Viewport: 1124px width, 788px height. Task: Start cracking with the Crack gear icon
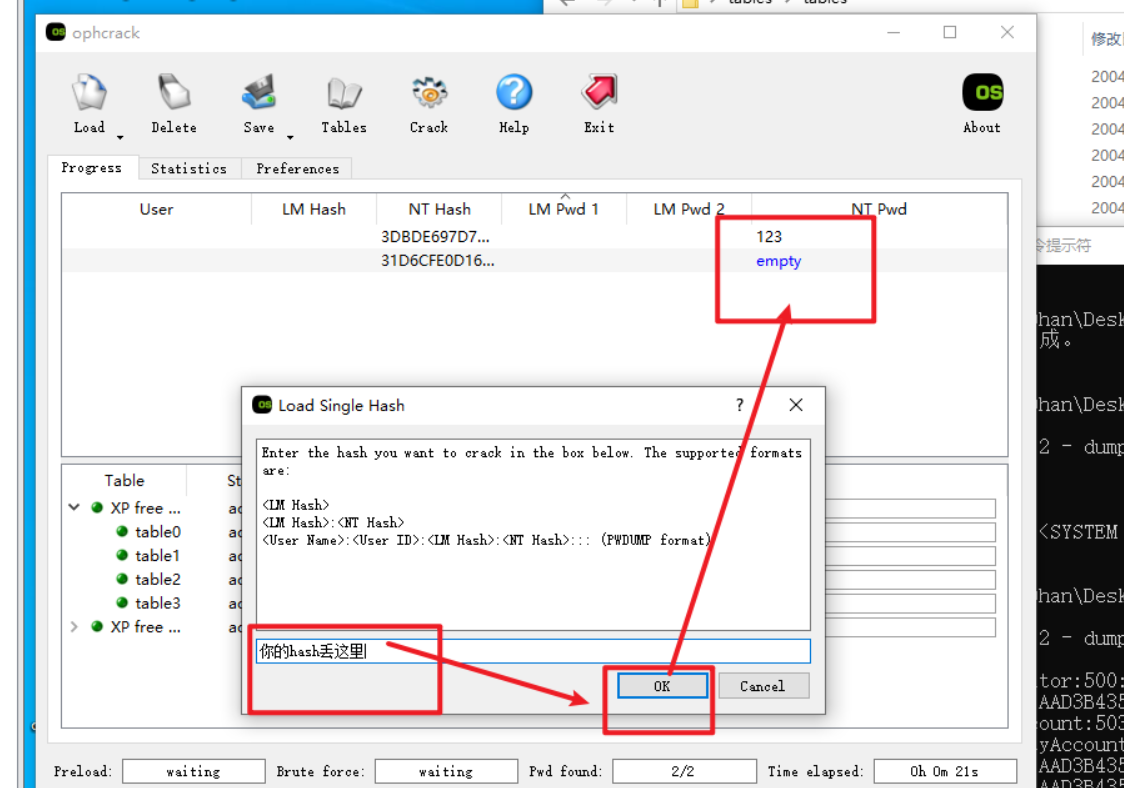click(x=429, y=94)
